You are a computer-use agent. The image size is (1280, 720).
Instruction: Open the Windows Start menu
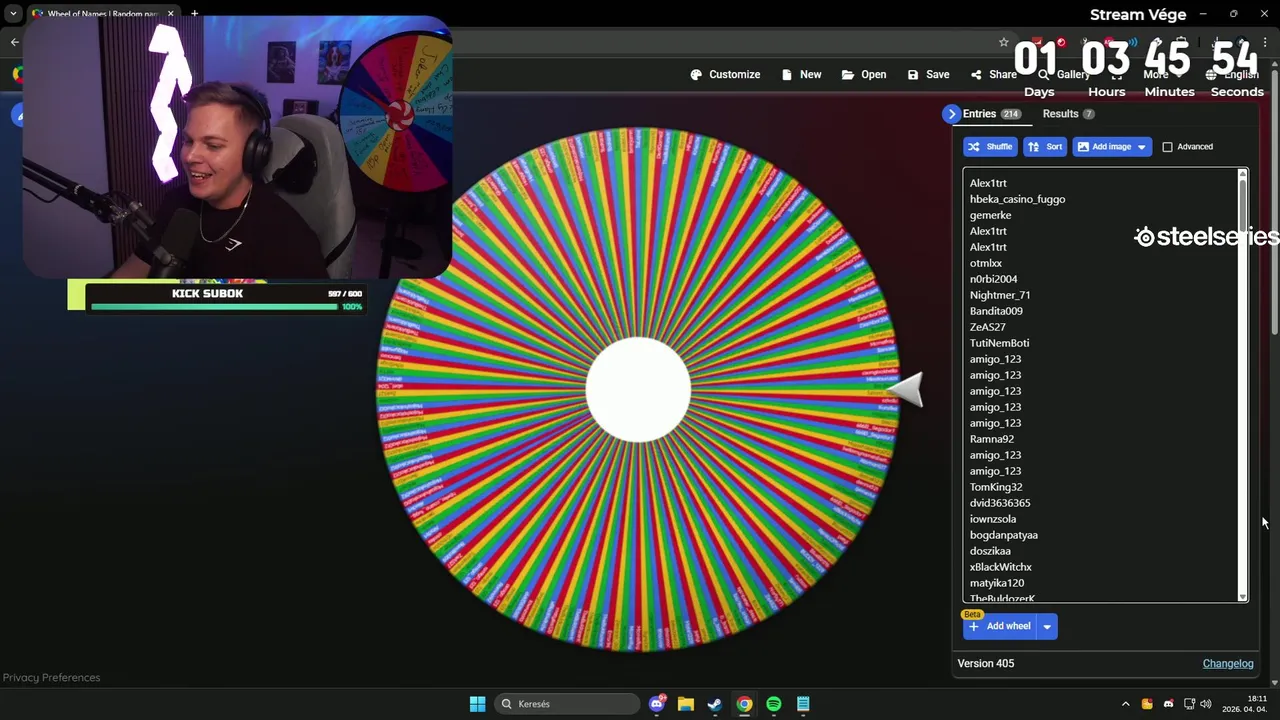[x=477, y=704]
